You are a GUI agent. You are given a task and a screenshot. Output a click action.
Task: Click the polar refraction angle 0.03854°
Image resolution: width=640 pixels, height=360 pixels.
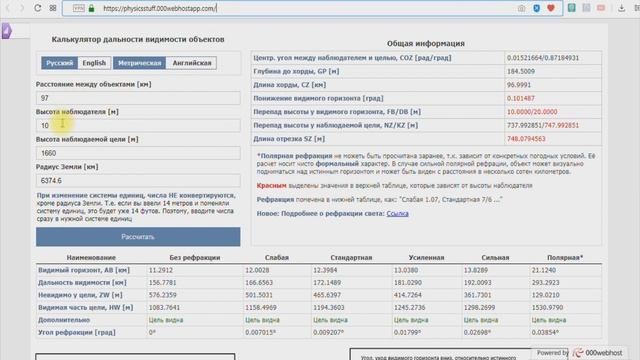pyautogui.click(x=545, y=332)
